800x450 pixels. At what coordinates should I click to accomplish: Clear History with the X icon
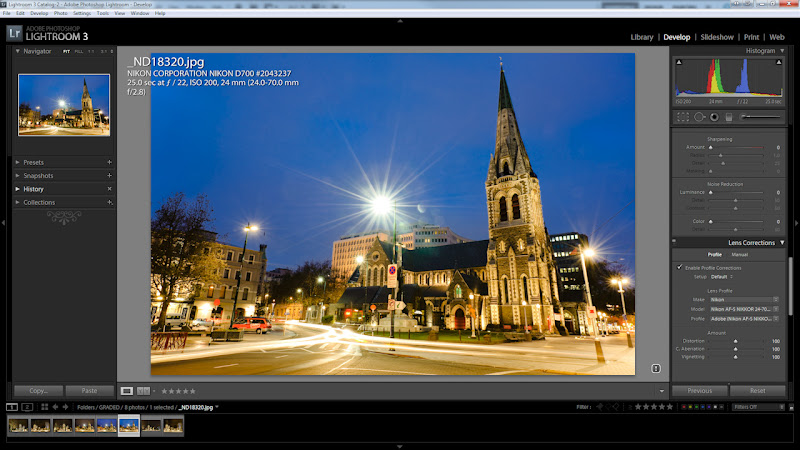click(x=109, y=188)
